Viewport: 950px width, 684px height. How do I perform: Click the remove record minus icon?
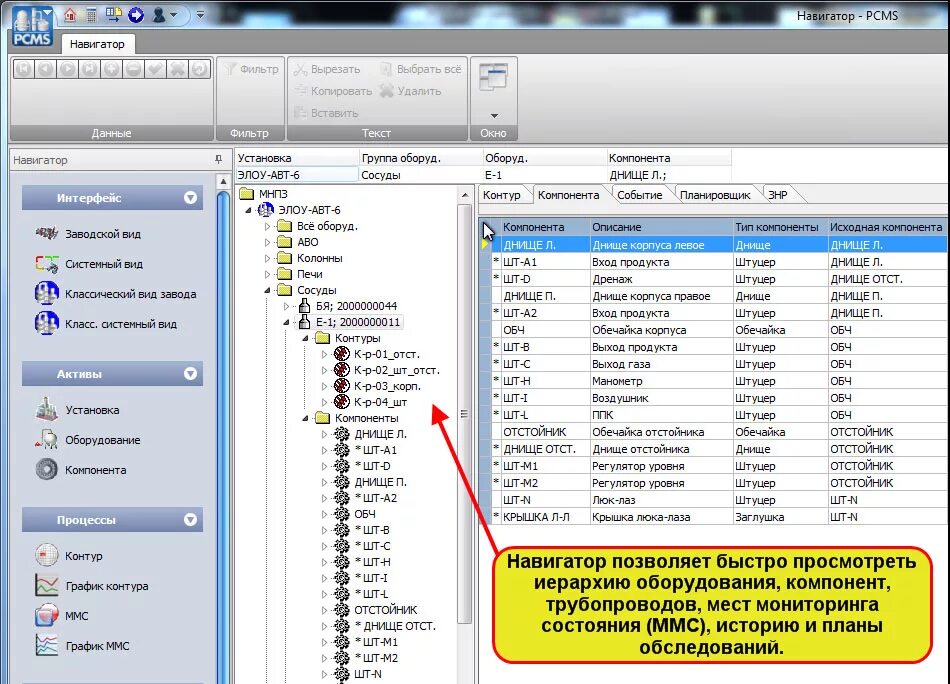133,69
